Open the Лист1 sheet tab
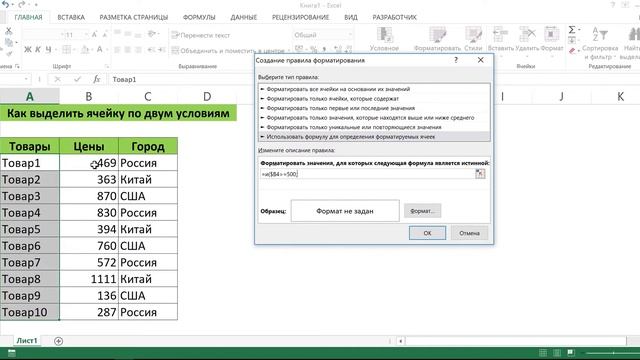 [27, 340]
